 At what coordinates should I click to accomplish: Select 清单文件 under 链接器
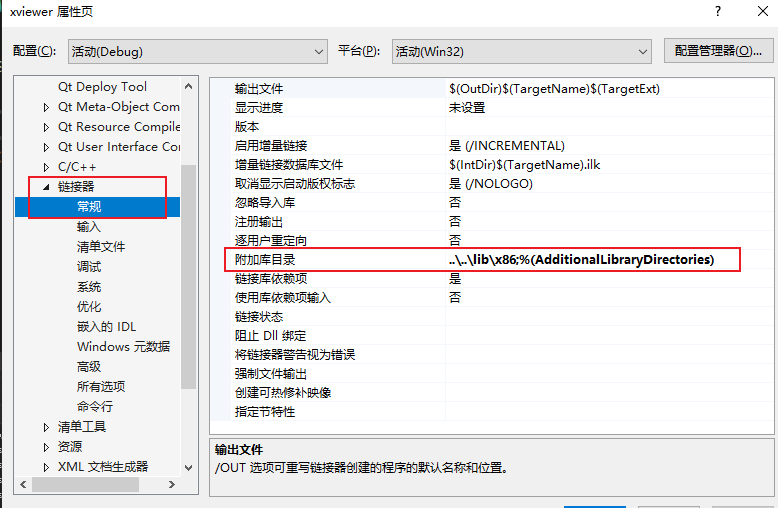pos(101,247)
